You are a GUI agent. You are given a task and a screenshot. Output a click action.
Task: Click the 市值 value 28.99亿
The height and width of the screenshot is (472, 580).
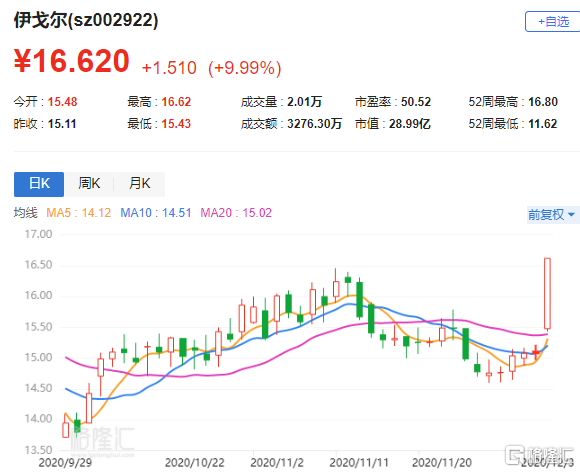click(409, 124)
